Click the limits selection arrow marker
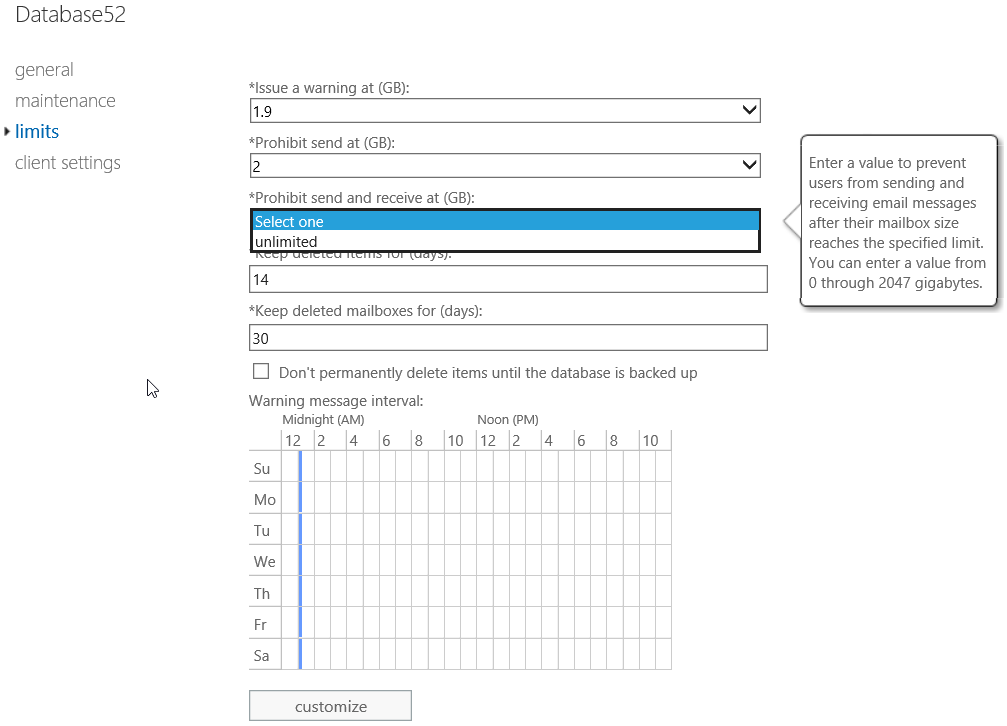The image size is (1007, 726). click(x=7, y=131)
